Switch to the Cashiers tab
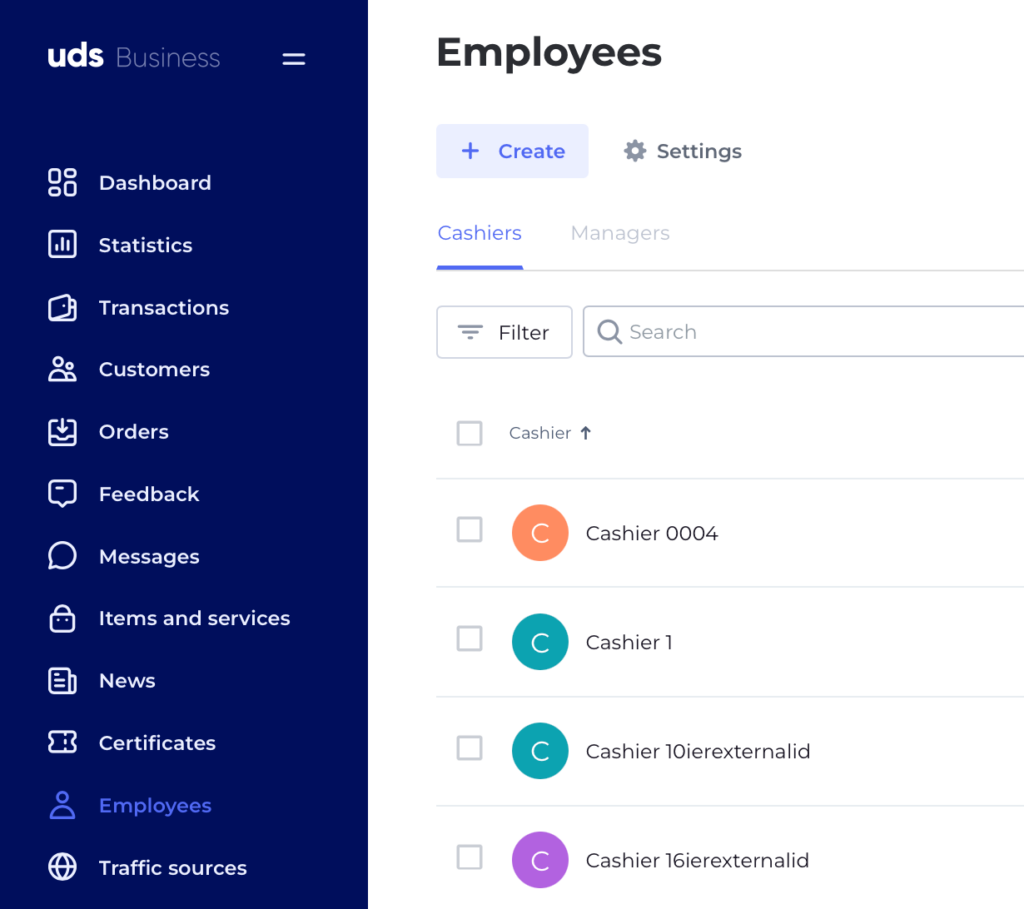This screenshot has height=909, width=1024. point(479,233)
